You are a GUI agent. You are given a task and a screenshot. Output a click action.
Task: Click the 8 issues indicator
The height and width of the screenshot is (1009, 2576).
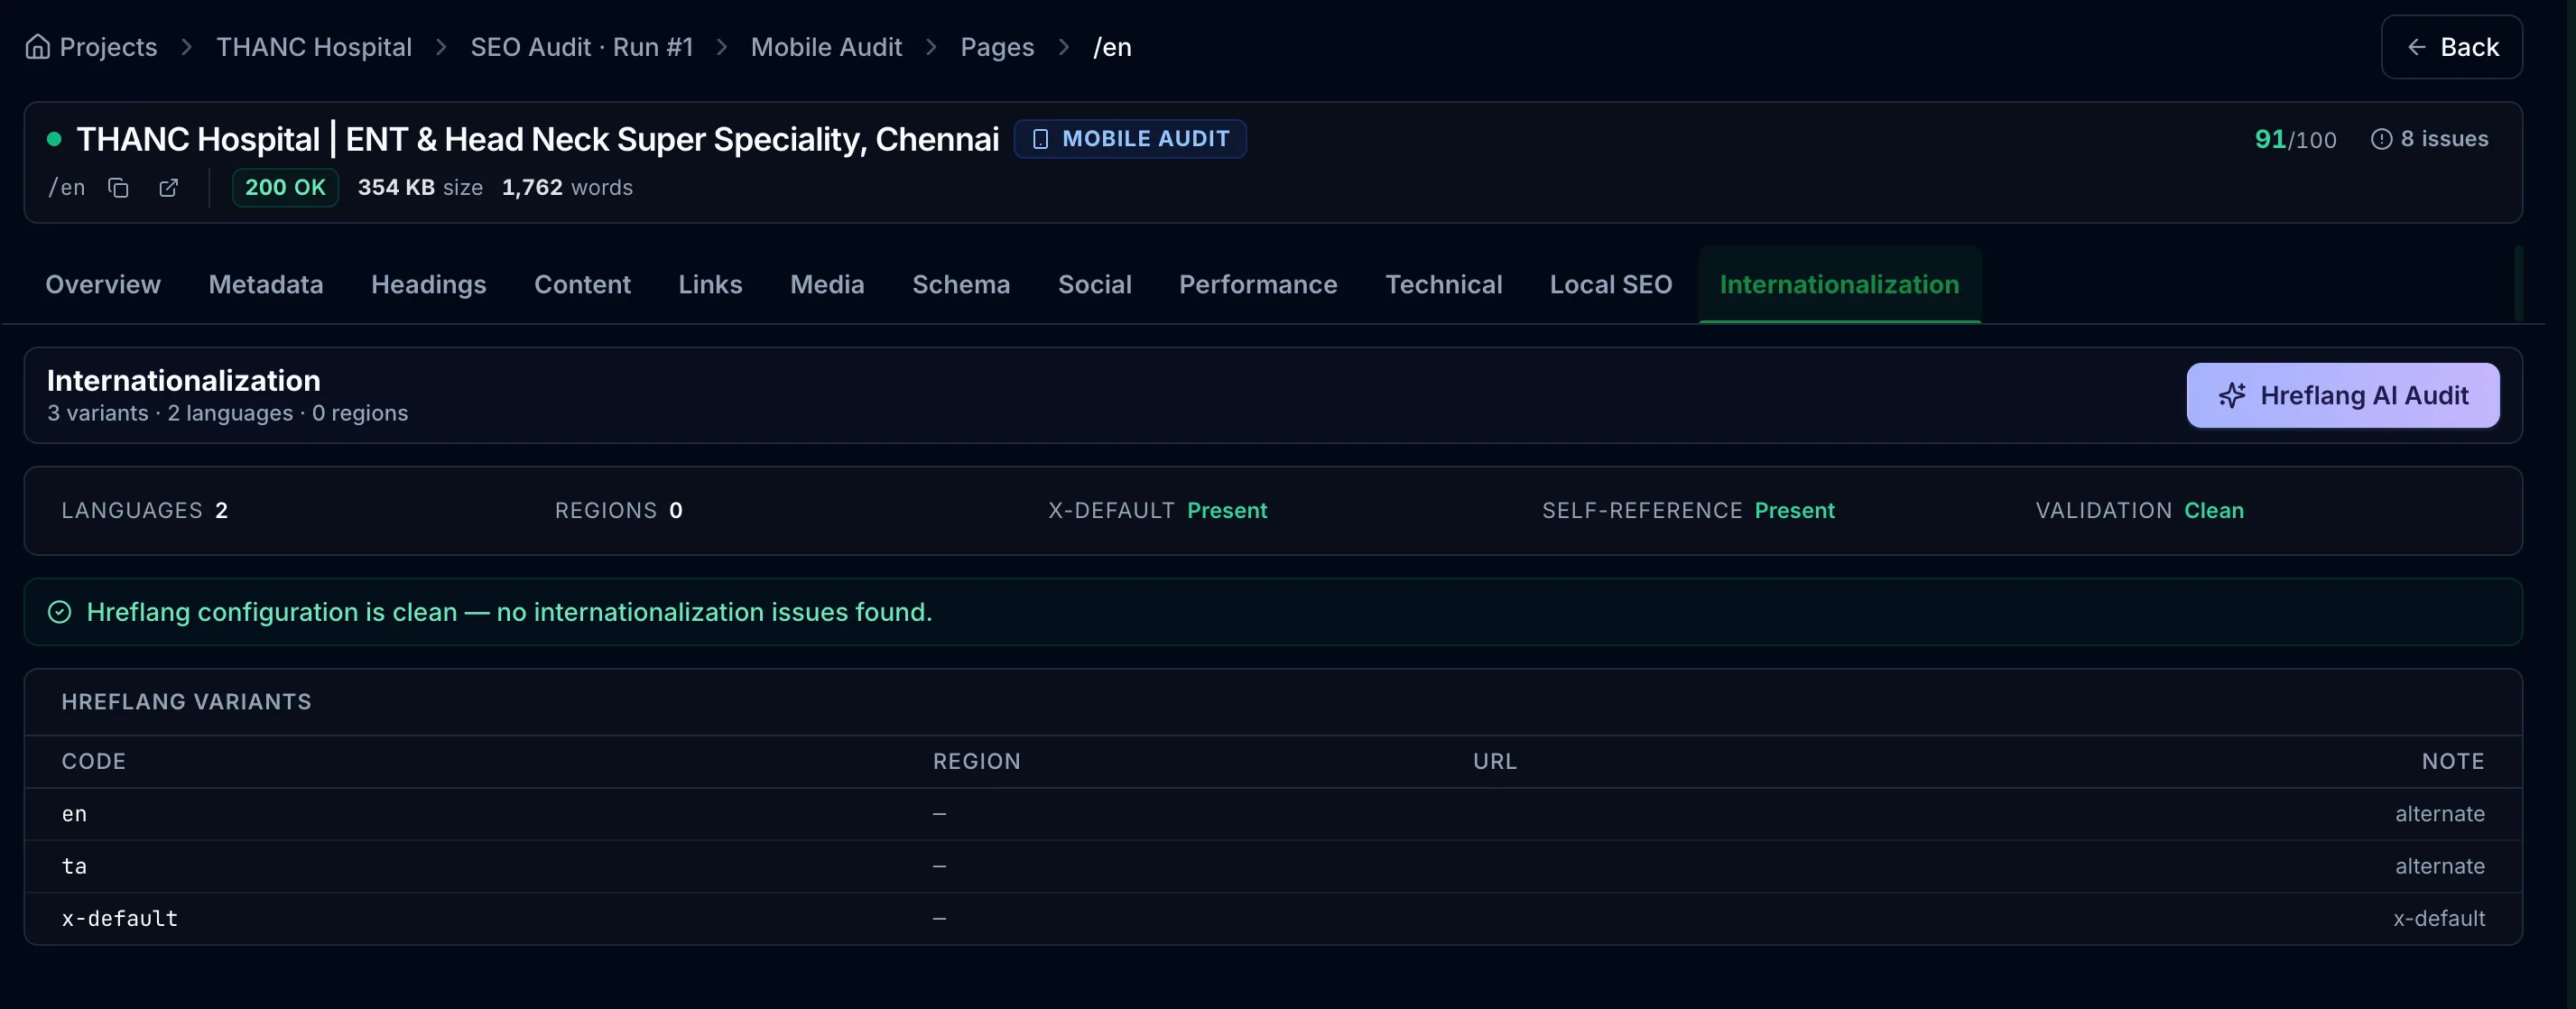(2429, 139)
